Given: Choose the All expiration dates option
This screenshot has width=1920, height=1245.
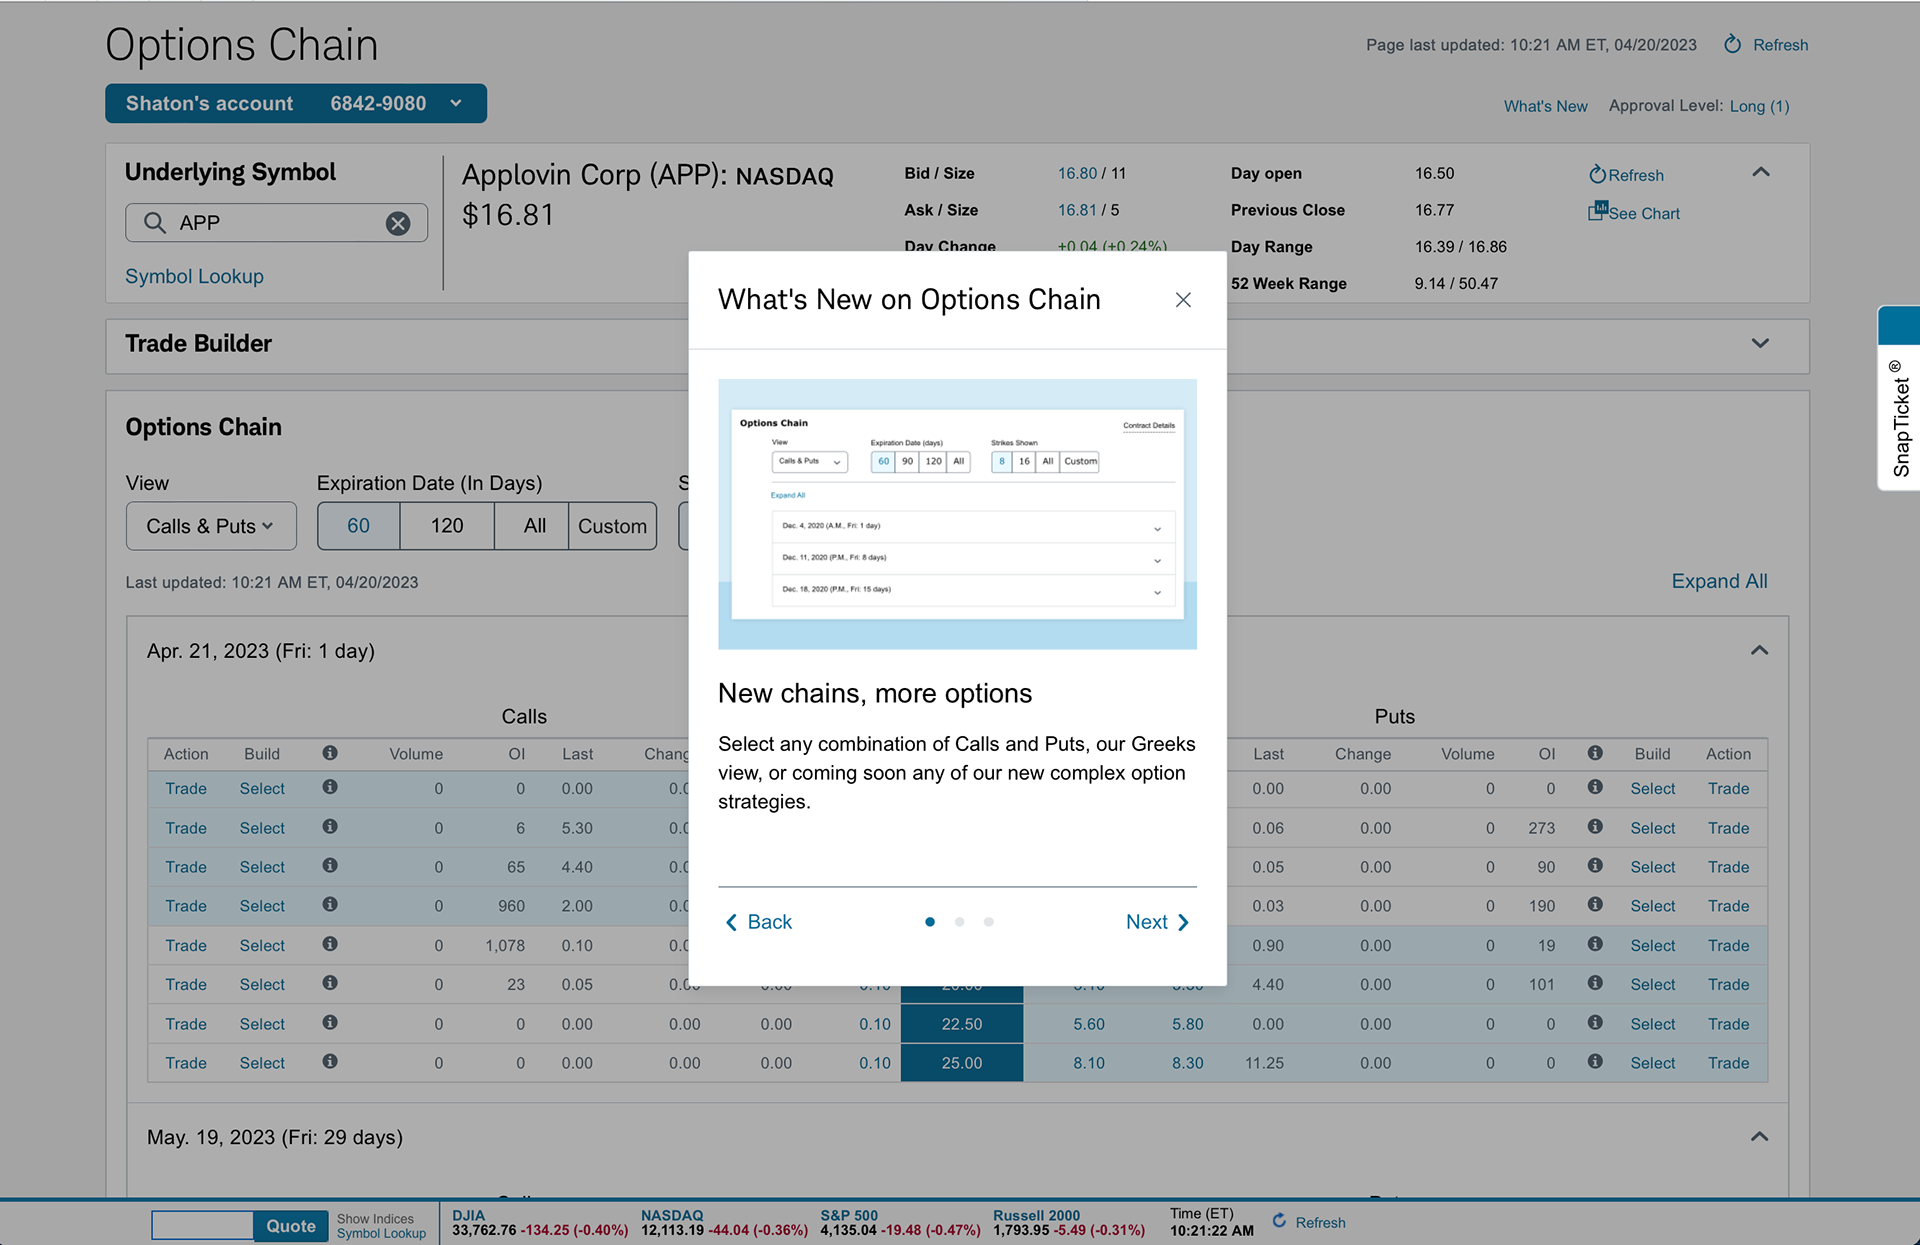Looking at the screenshot, I should [534, 526].
